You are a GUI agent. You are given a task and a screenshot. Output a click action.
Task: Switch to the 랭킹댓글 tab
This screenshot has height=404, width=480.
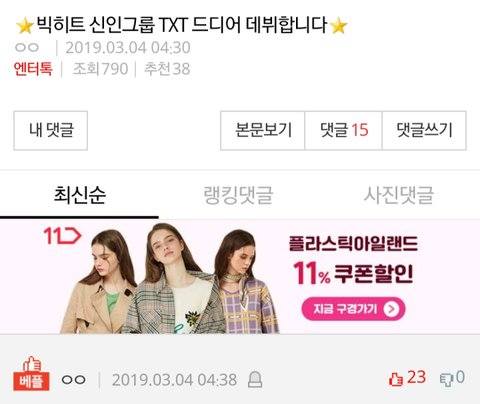pyautogui.click(x=238, y=195)
